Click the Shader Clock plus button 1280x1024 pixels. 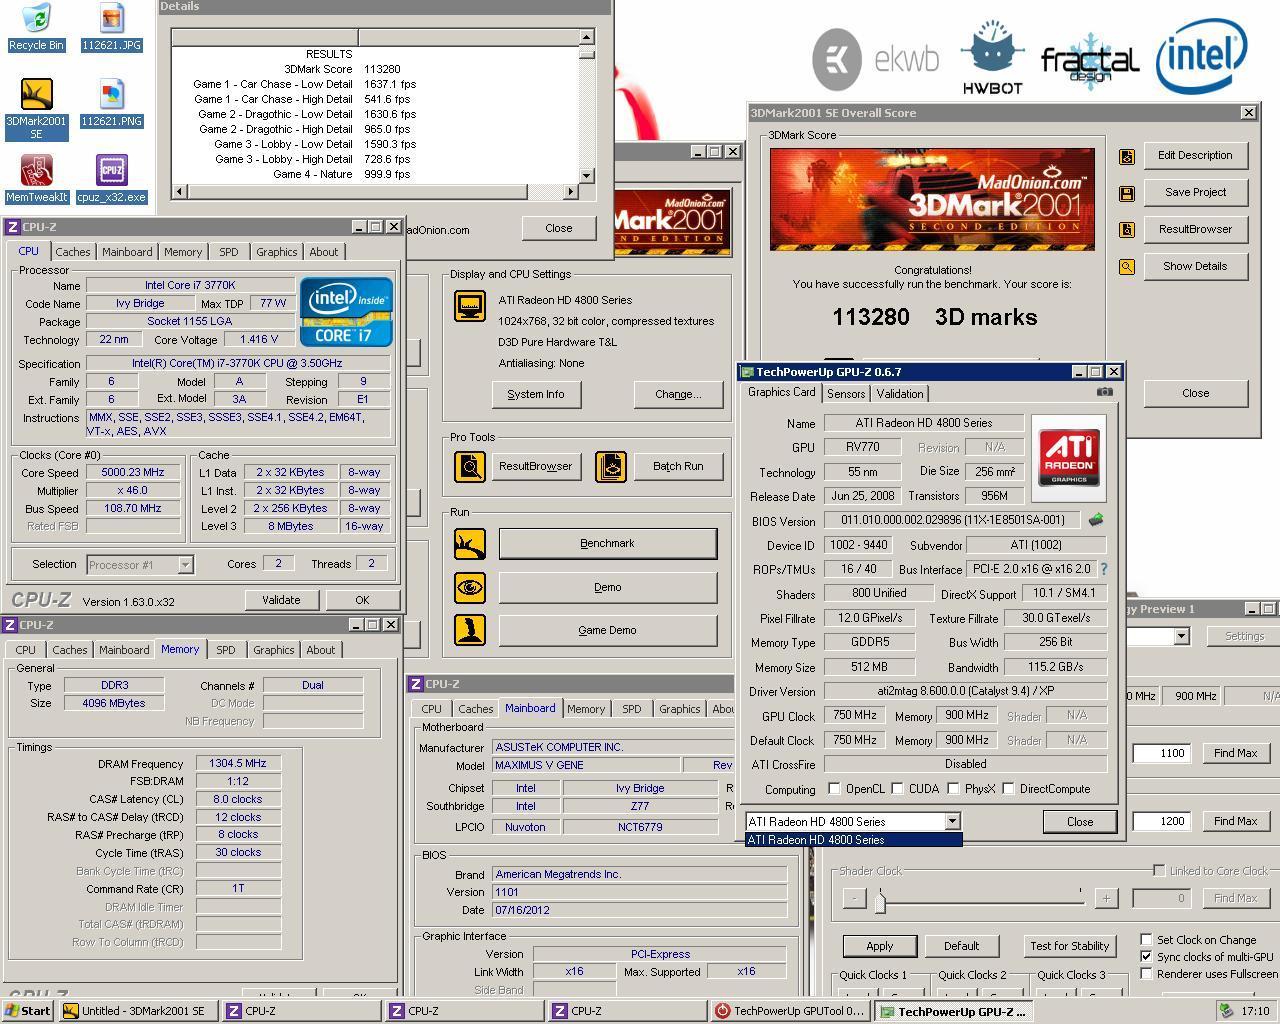pyautogui.click(x=1106, y=899)
